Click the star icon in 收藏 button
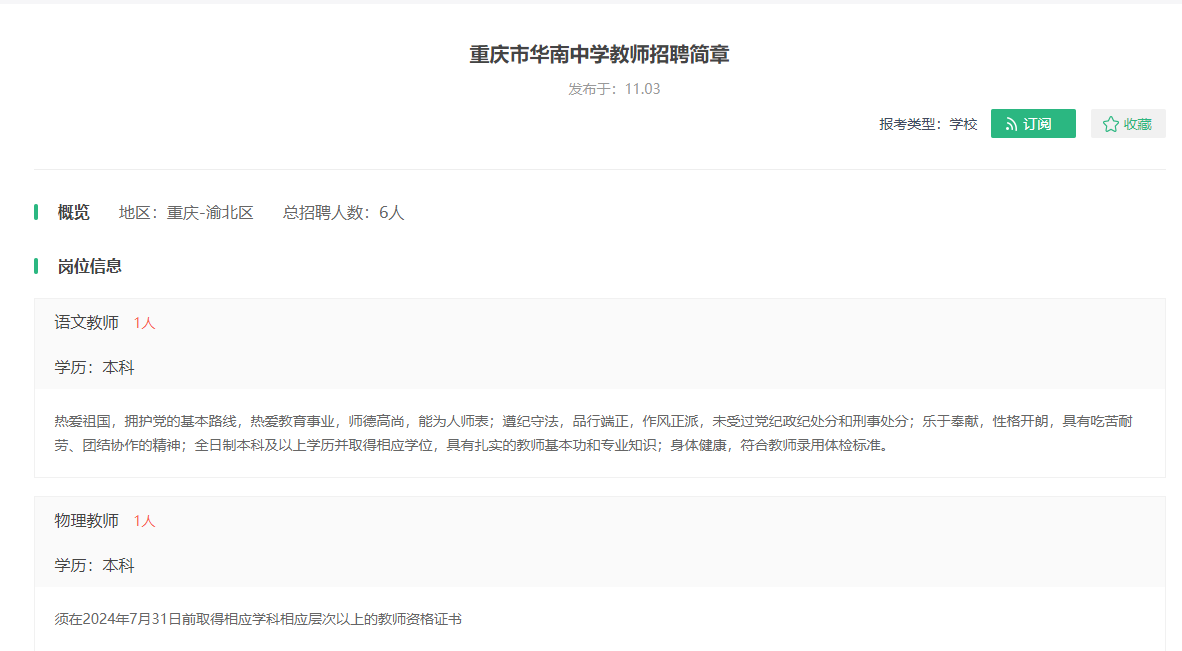The image size is (1182, 651). click(x=1110, y=124)
